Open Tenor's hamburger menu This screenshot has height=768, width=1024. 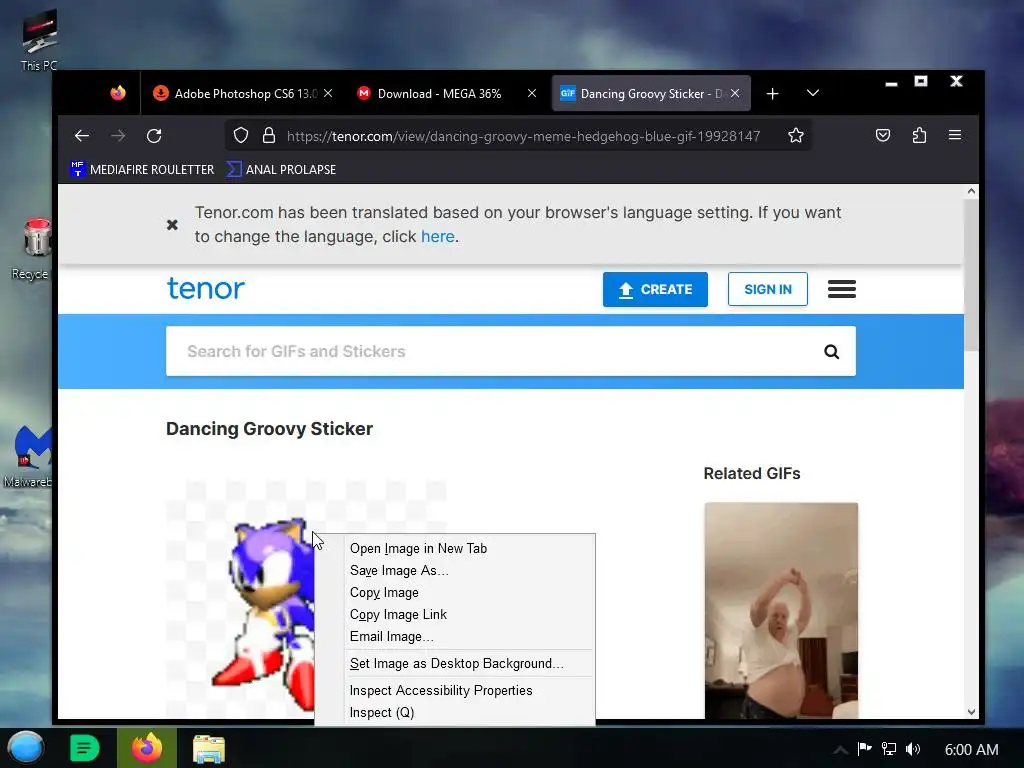pyautogui.click(x=842, y=289)
